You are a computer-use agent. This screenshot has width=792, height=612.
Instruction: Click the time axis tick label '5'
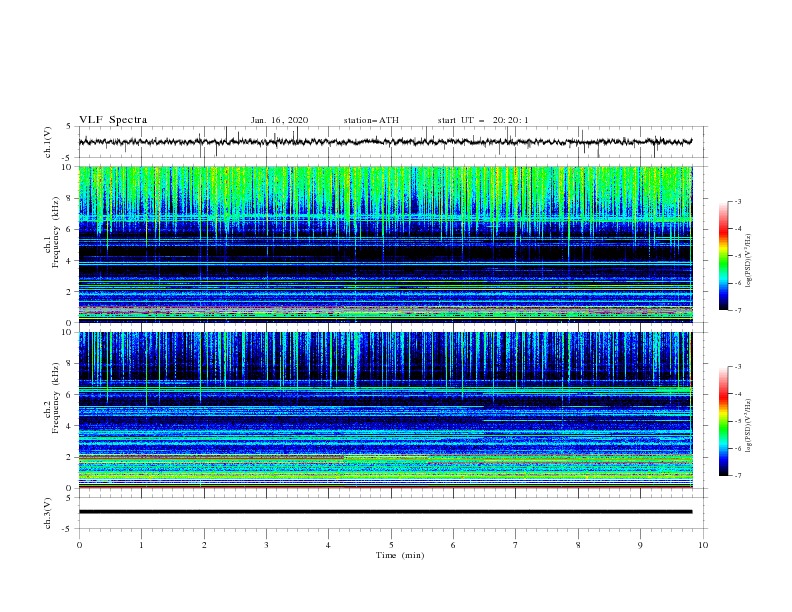(x=391, y=545)
